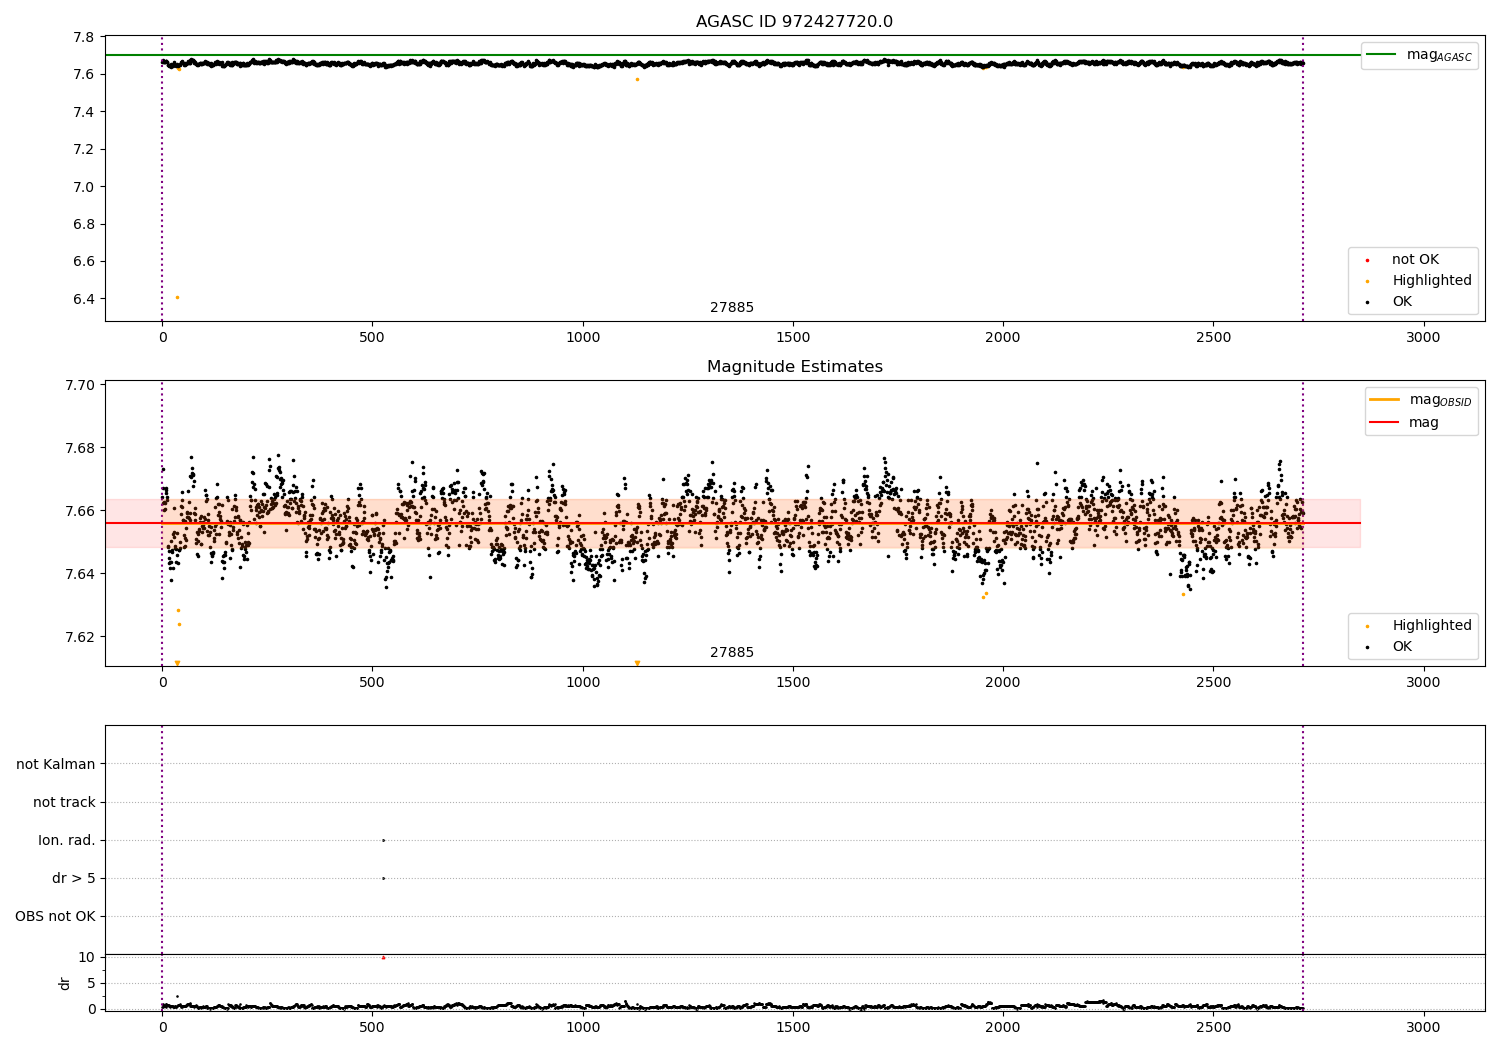
Task: Click the "1000" x-tick under Magnitude Estimates plot
Action: pyautogui.click(x=583, y=683)
